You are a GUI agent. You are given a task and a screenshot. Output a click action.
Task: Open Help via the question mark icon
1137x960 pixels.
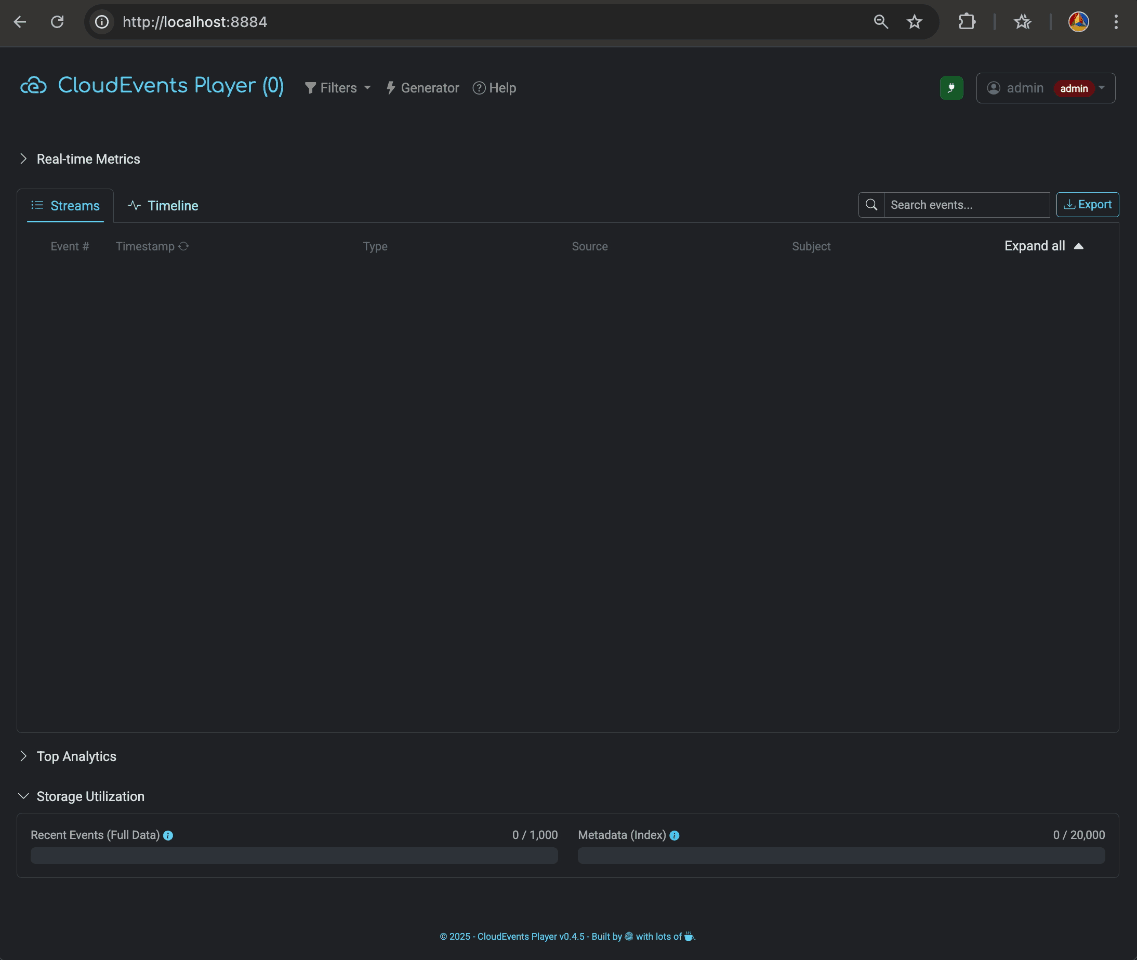coord(479,88)
